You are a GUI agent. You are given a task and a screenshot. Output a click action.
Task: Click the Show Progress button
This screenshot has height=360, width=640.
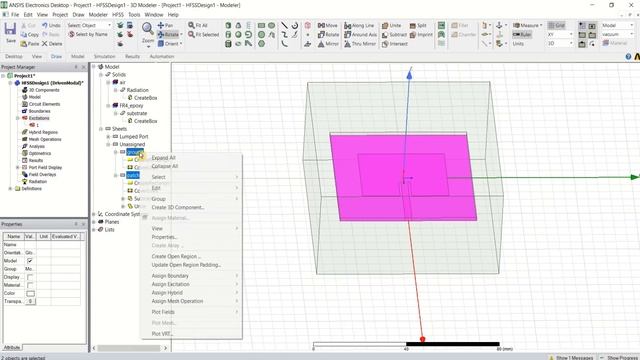click(x=619, y=358)
